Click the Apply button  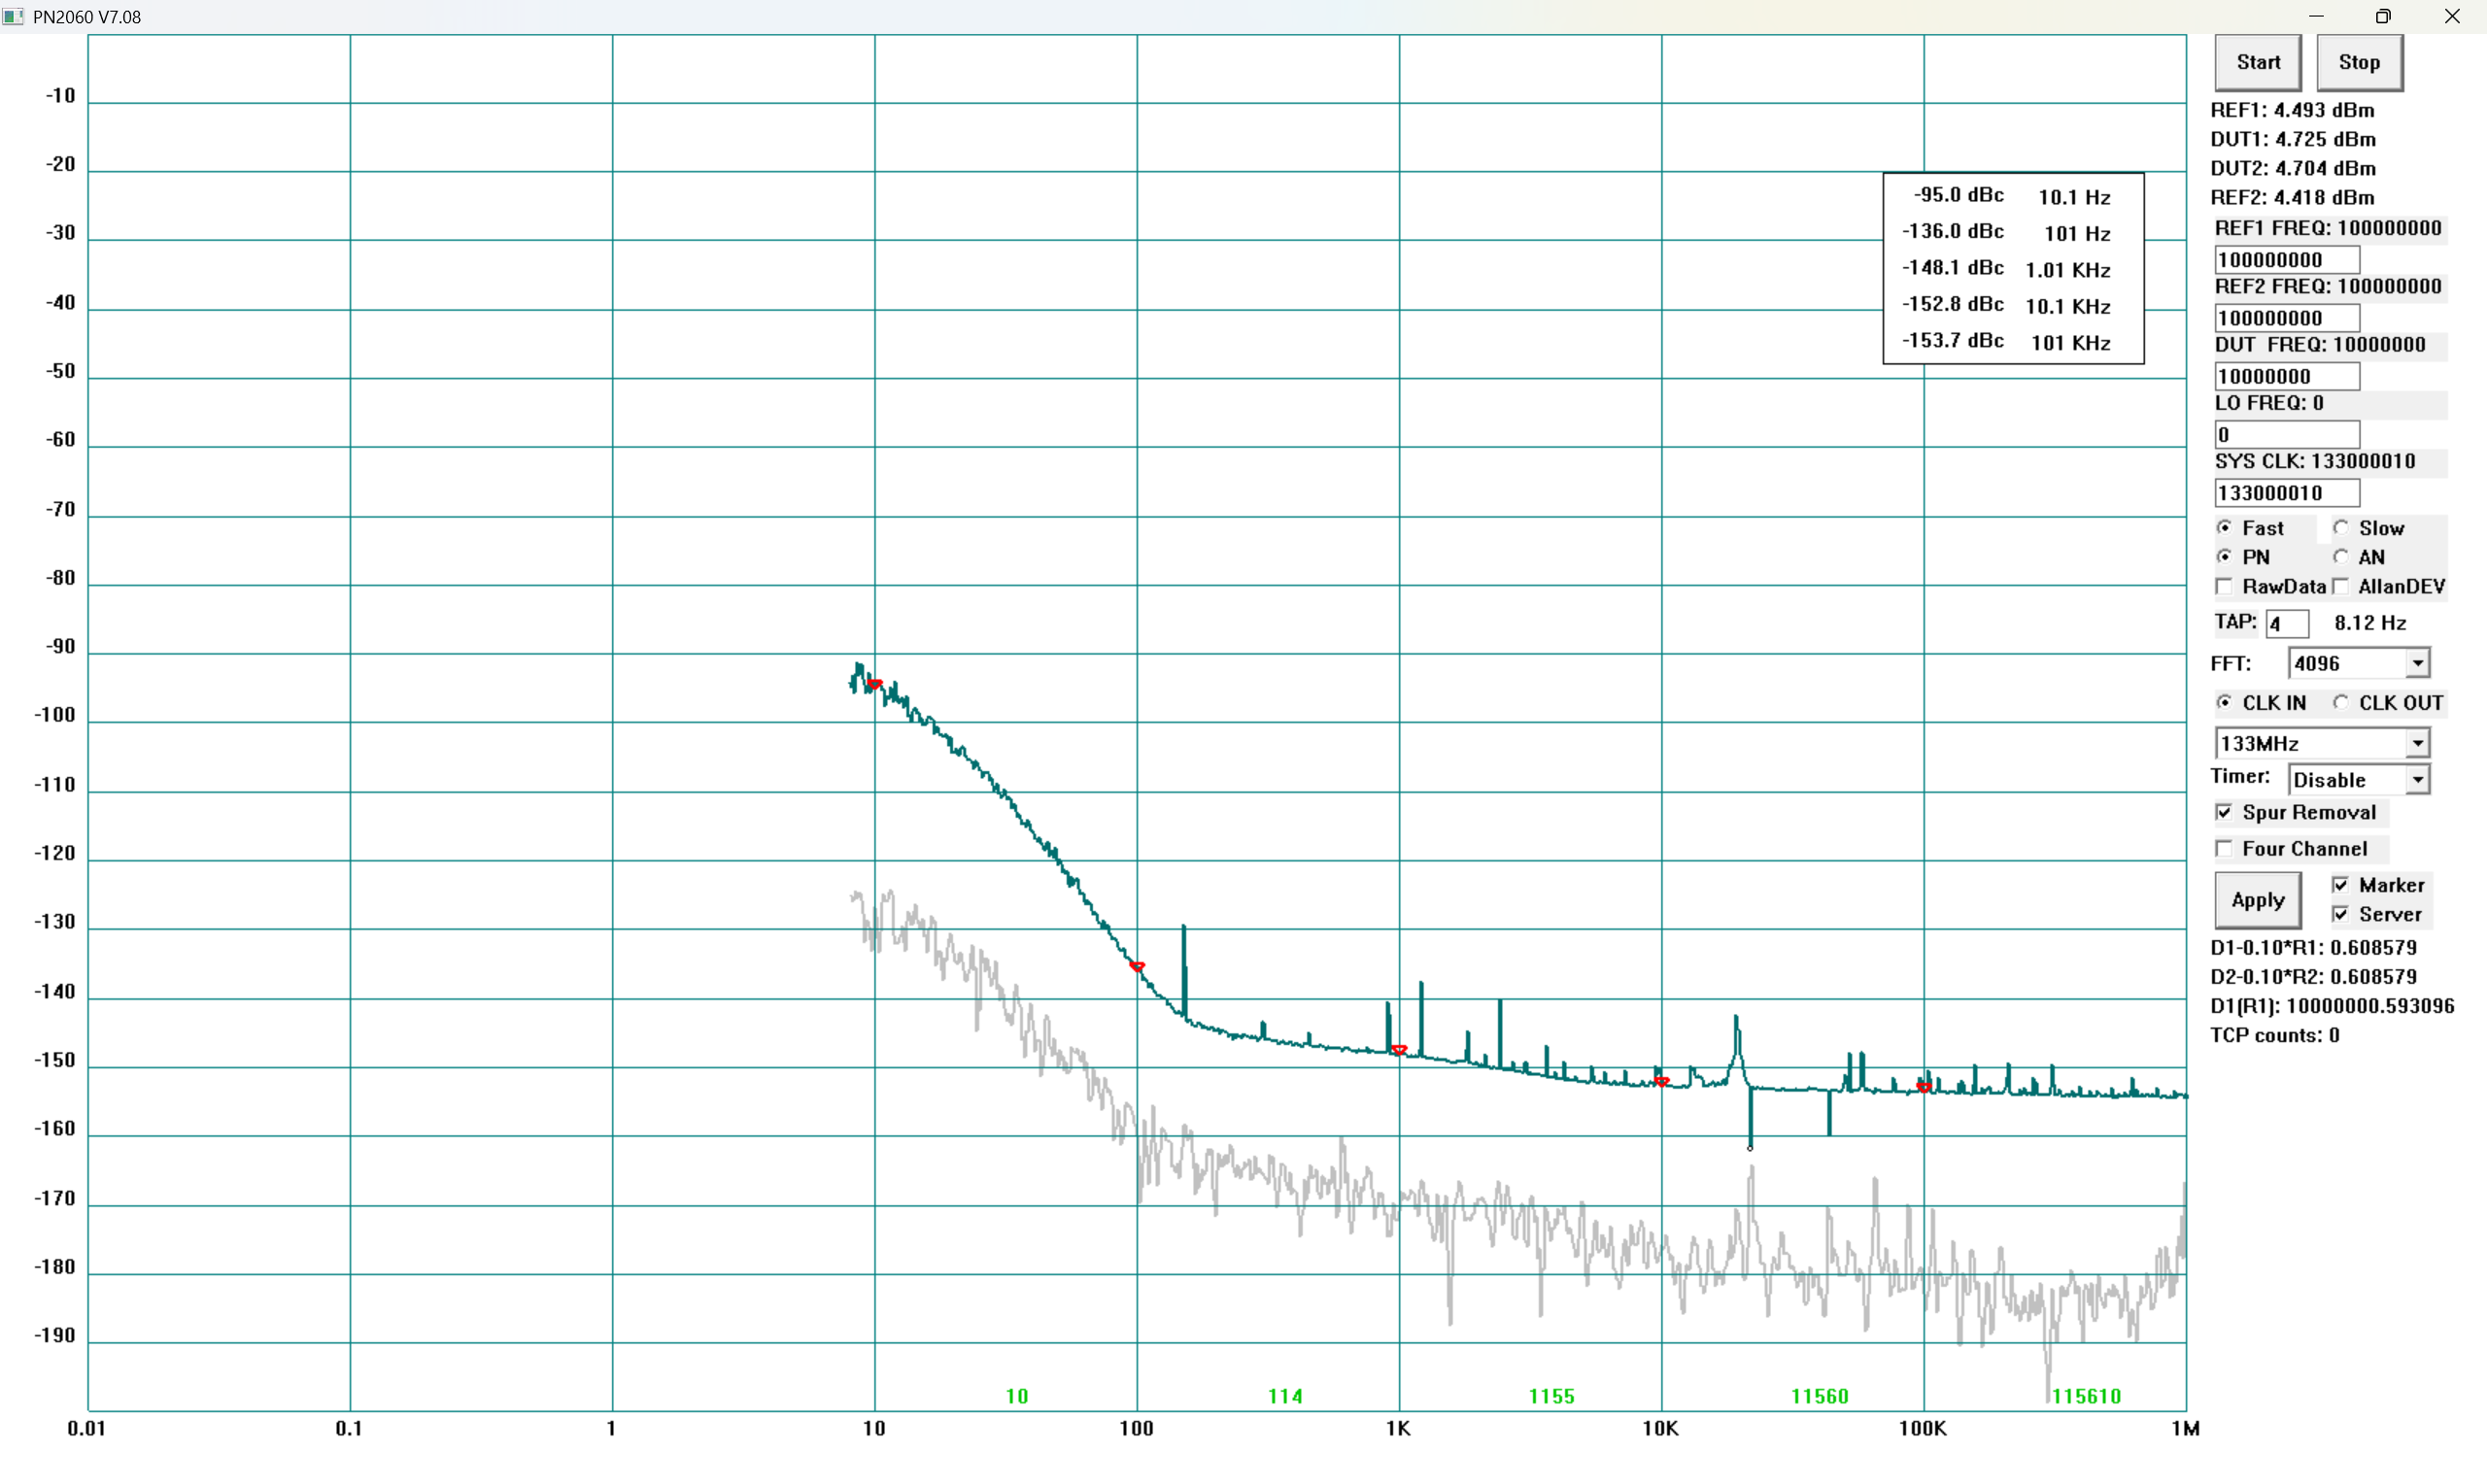(x=2257, y=900)
